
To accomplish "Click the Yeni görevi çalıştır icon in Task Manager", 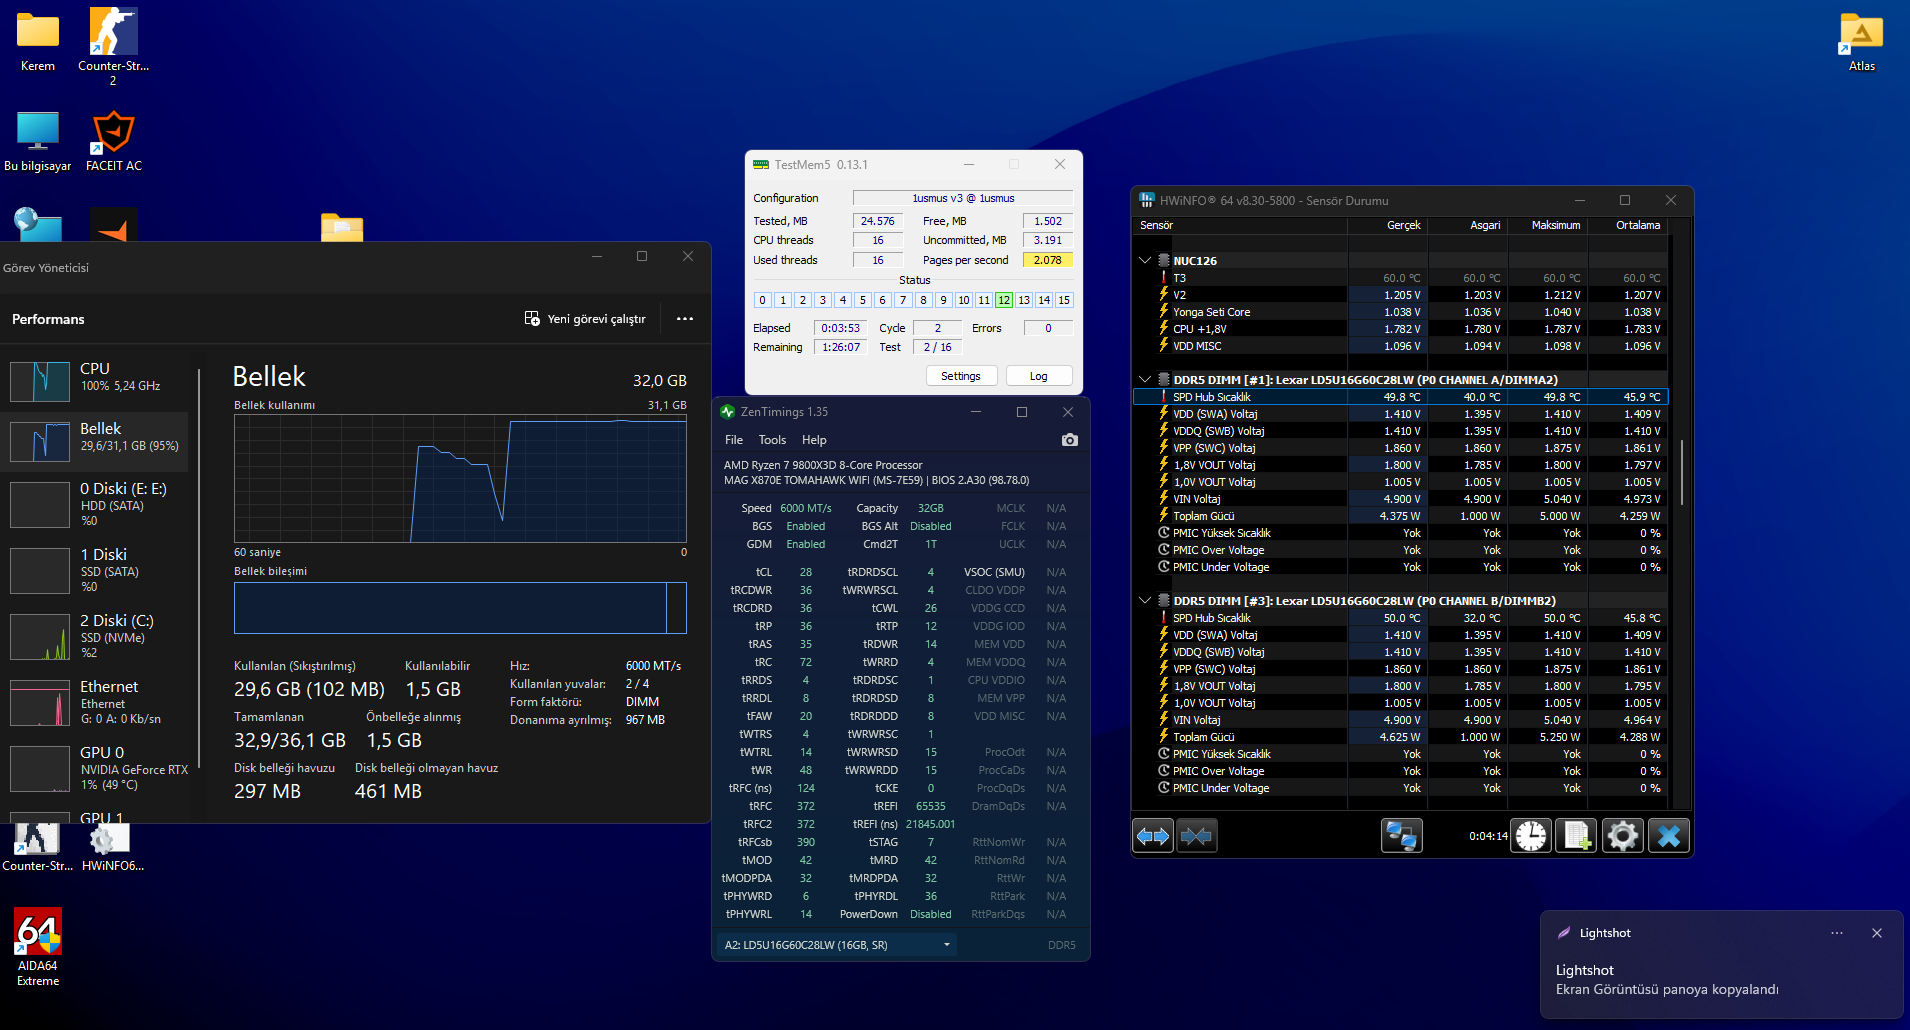I will pyautogui.click(x=532, y=319).
